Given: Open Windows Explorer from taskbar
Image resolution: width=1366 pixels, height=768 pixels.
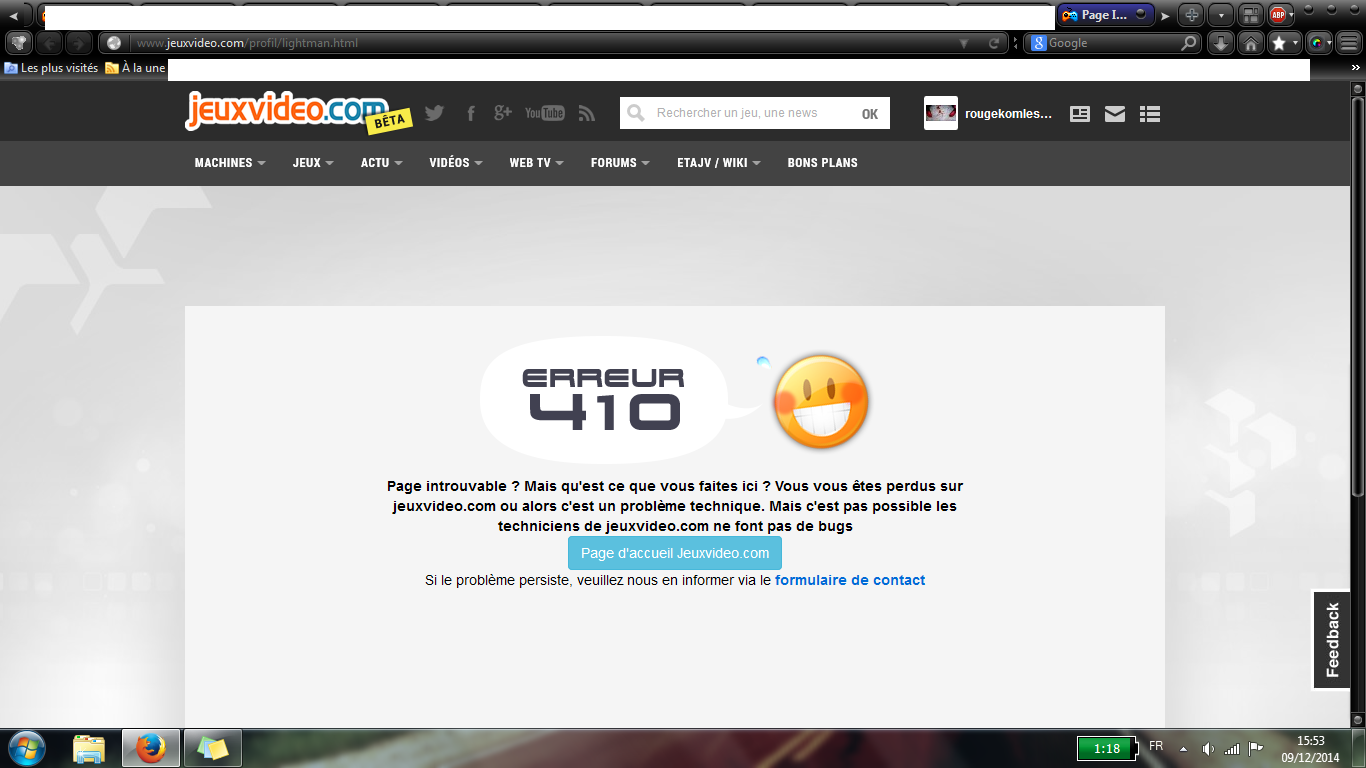Looking at the screenshot, I should pos(89,748).
